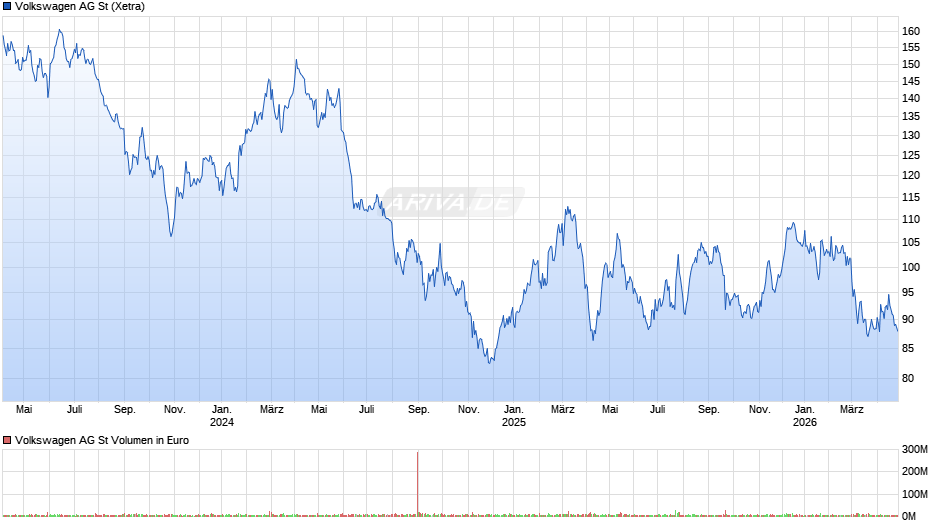The width and height of the screenshot is (940, 526).
Task: Click the first 'Sep.' label on time axis
Action: click(x=125, y=410)
